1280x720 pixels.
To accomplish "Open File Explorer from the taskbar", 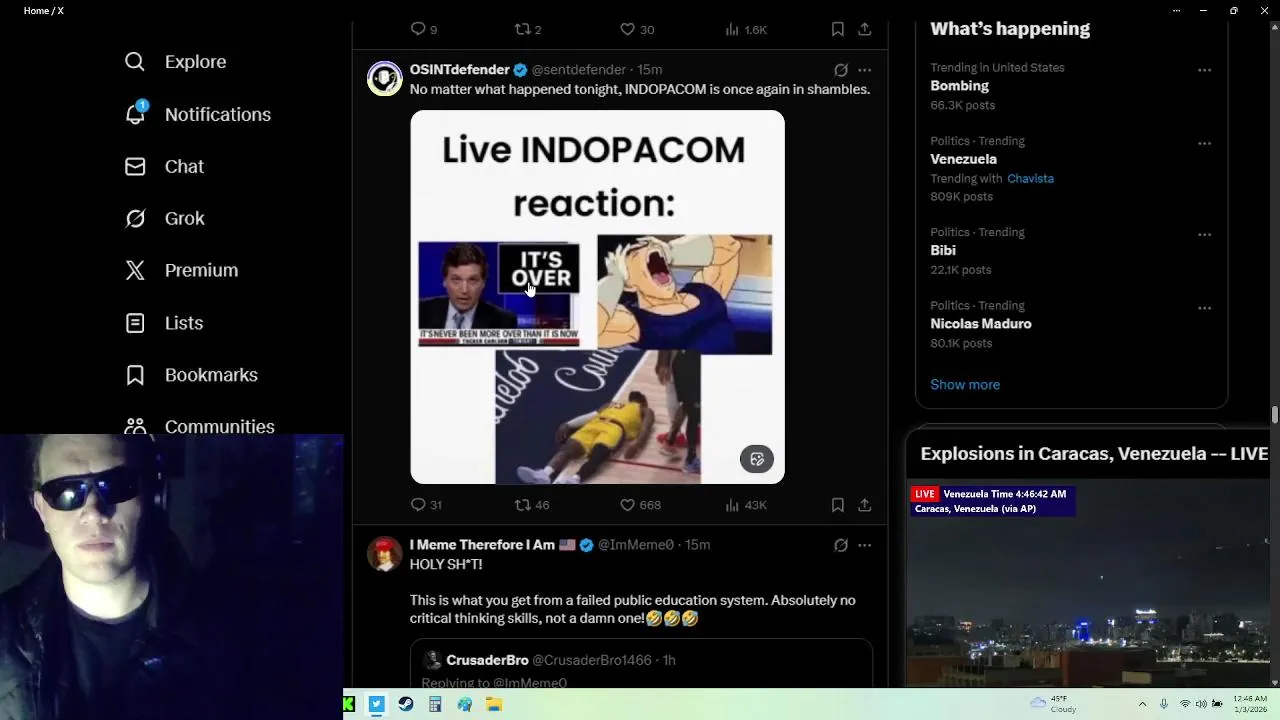I will (x=493, y=704).
